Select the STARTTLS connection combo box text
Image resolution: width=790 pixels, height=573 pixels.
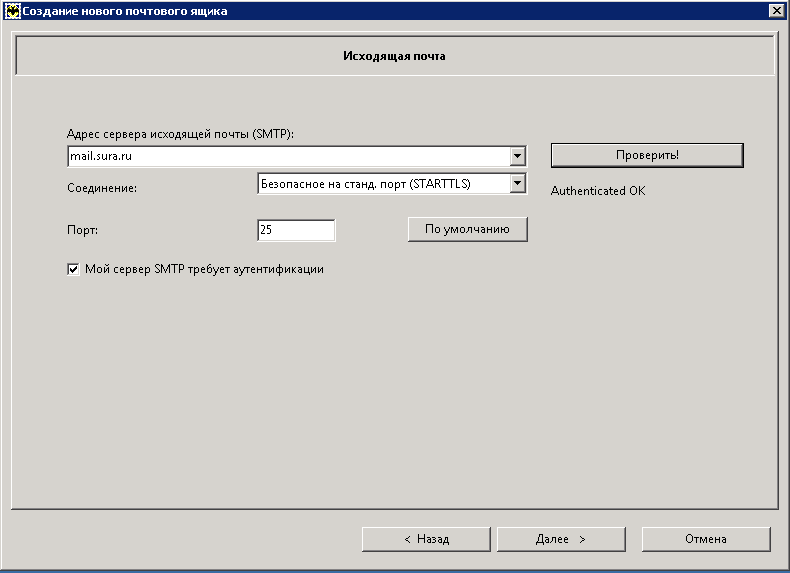point(382,184)
